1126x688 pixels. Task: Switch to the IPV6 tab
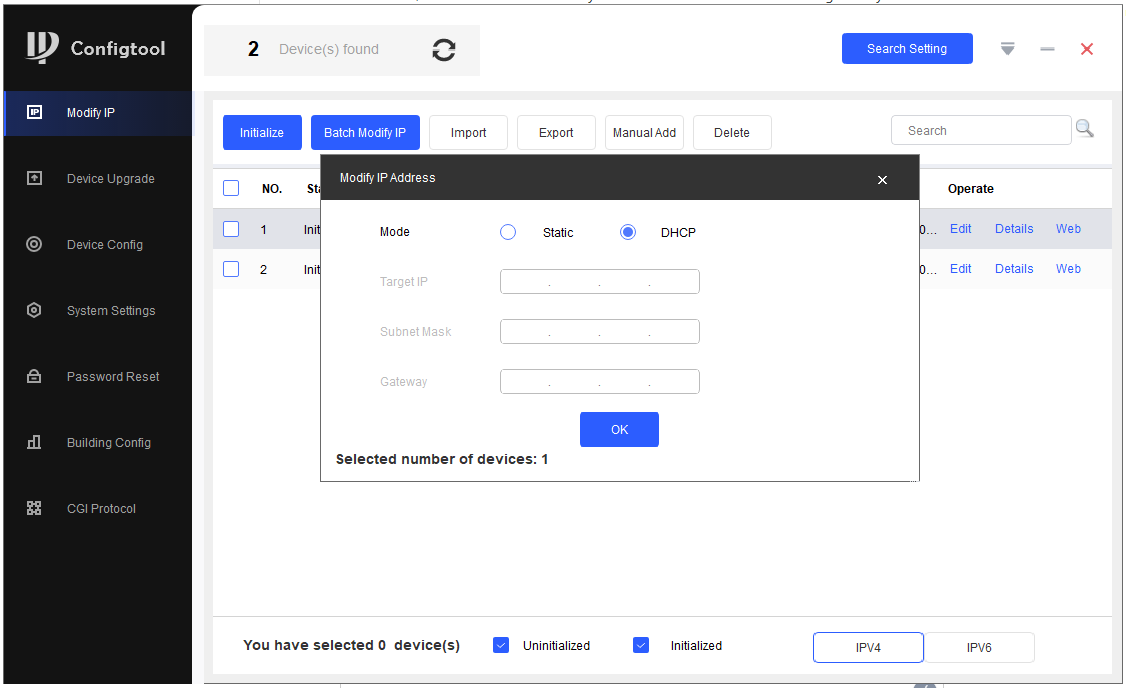tap(978, 648)
